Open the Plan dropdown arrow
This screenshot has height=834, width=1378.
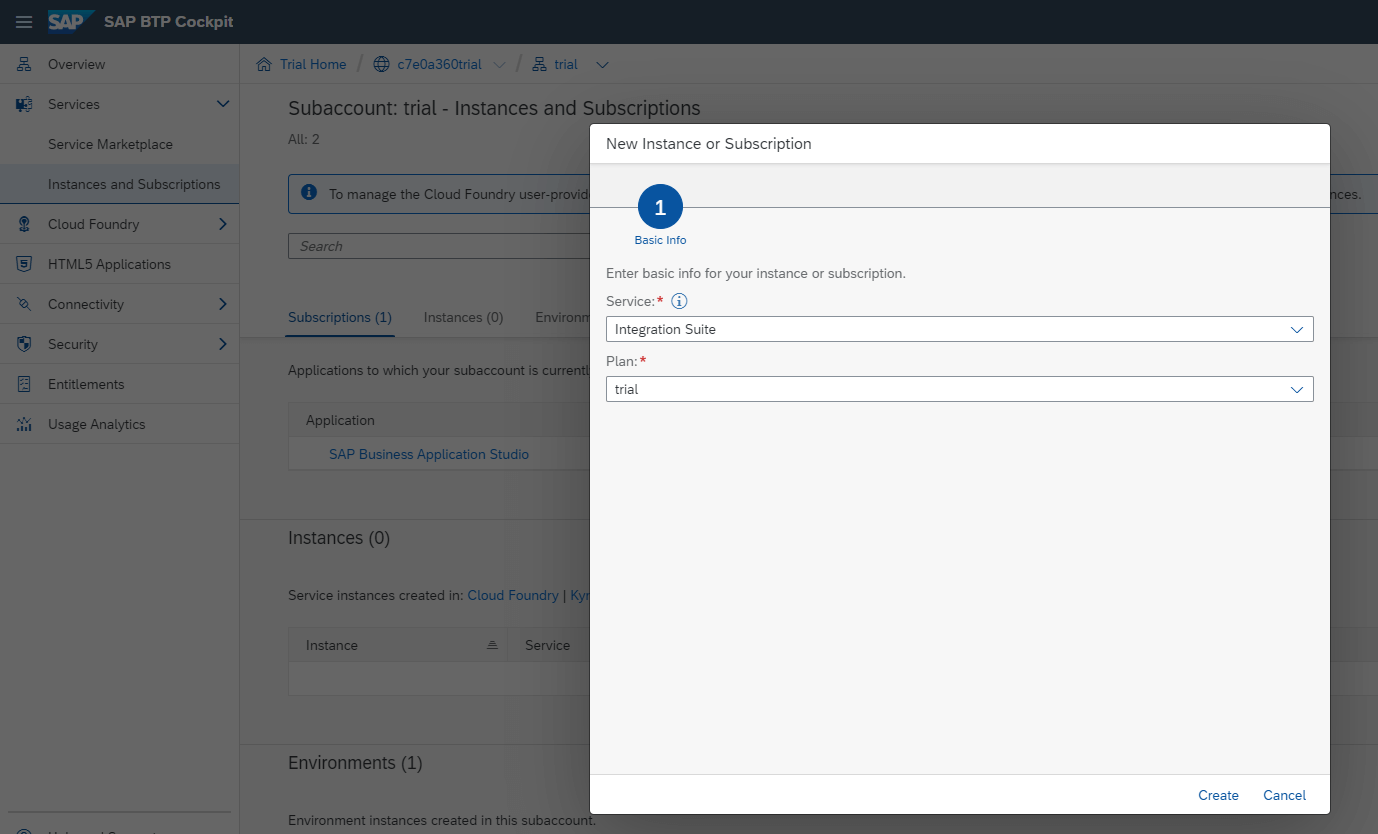(x=1297, y=389)
